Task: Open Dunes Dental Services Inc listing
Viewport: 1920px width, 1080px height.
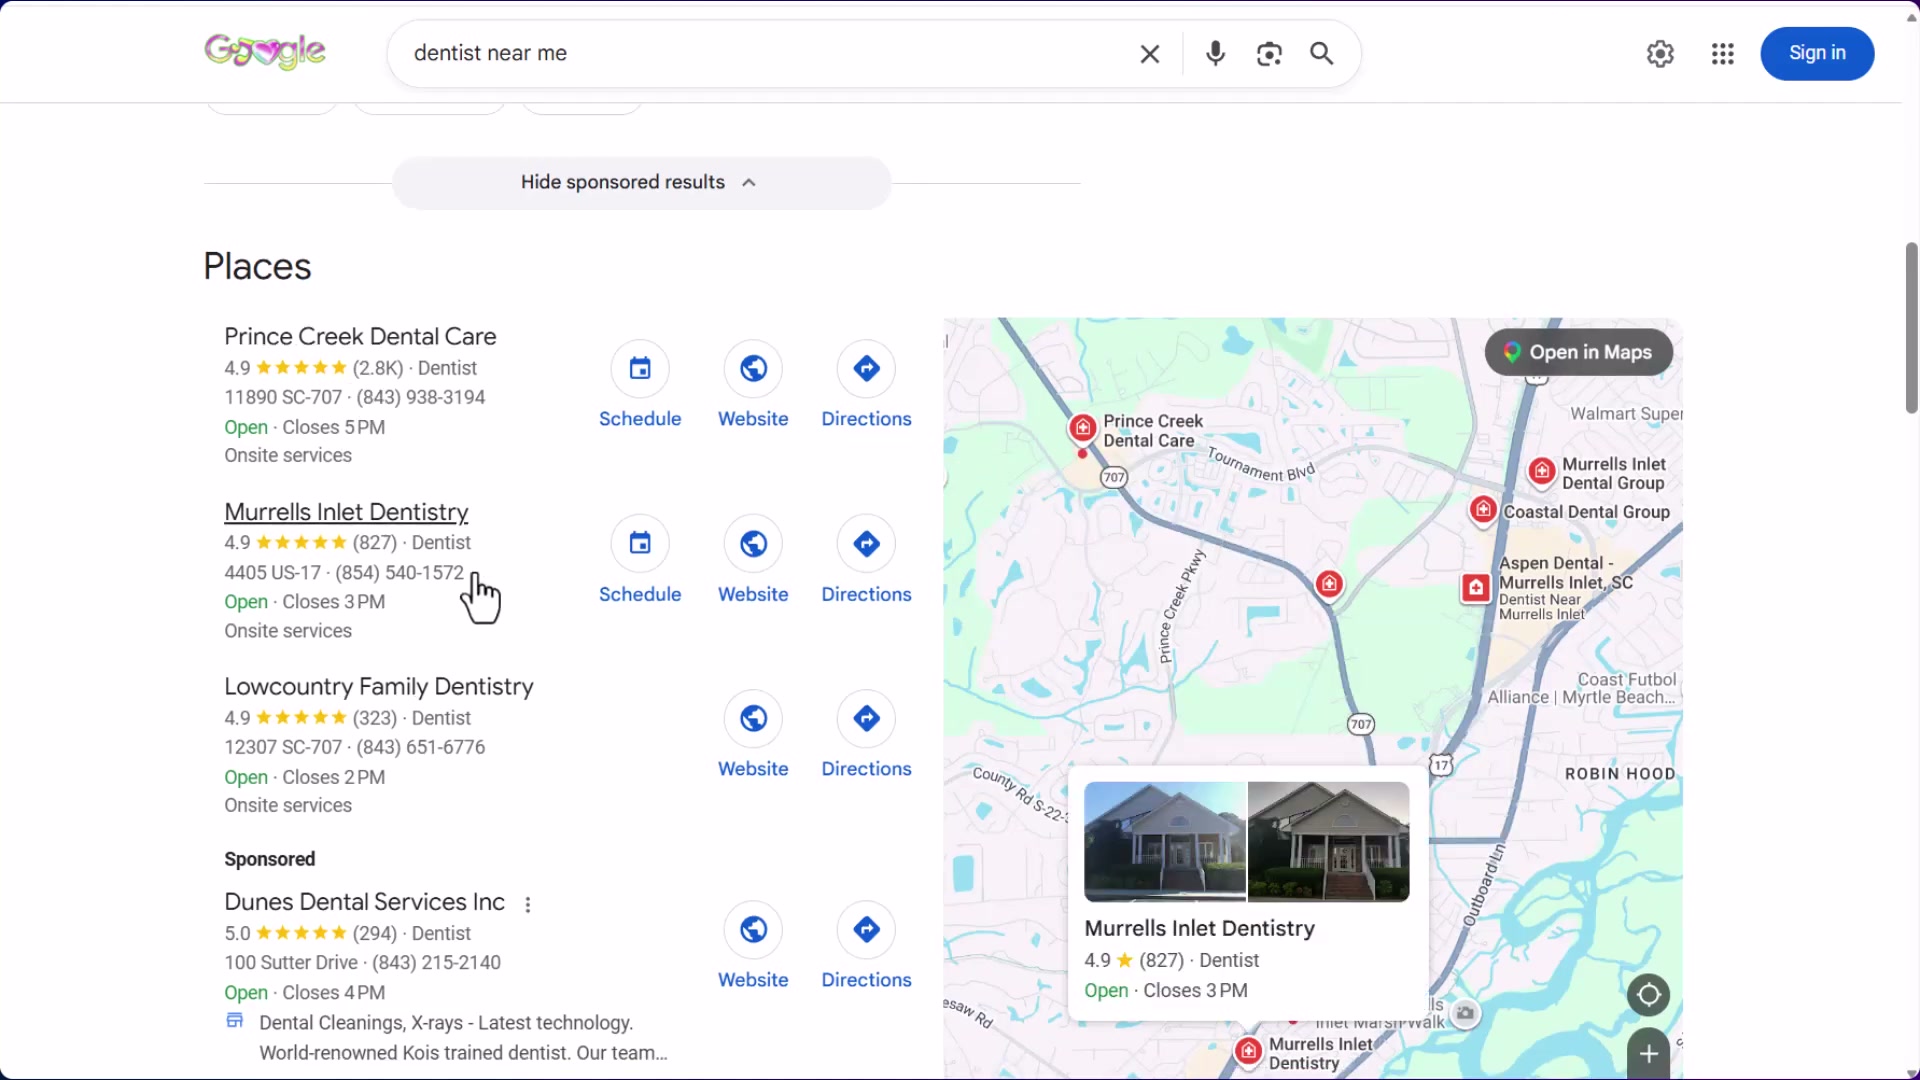Action: (364, 902)
